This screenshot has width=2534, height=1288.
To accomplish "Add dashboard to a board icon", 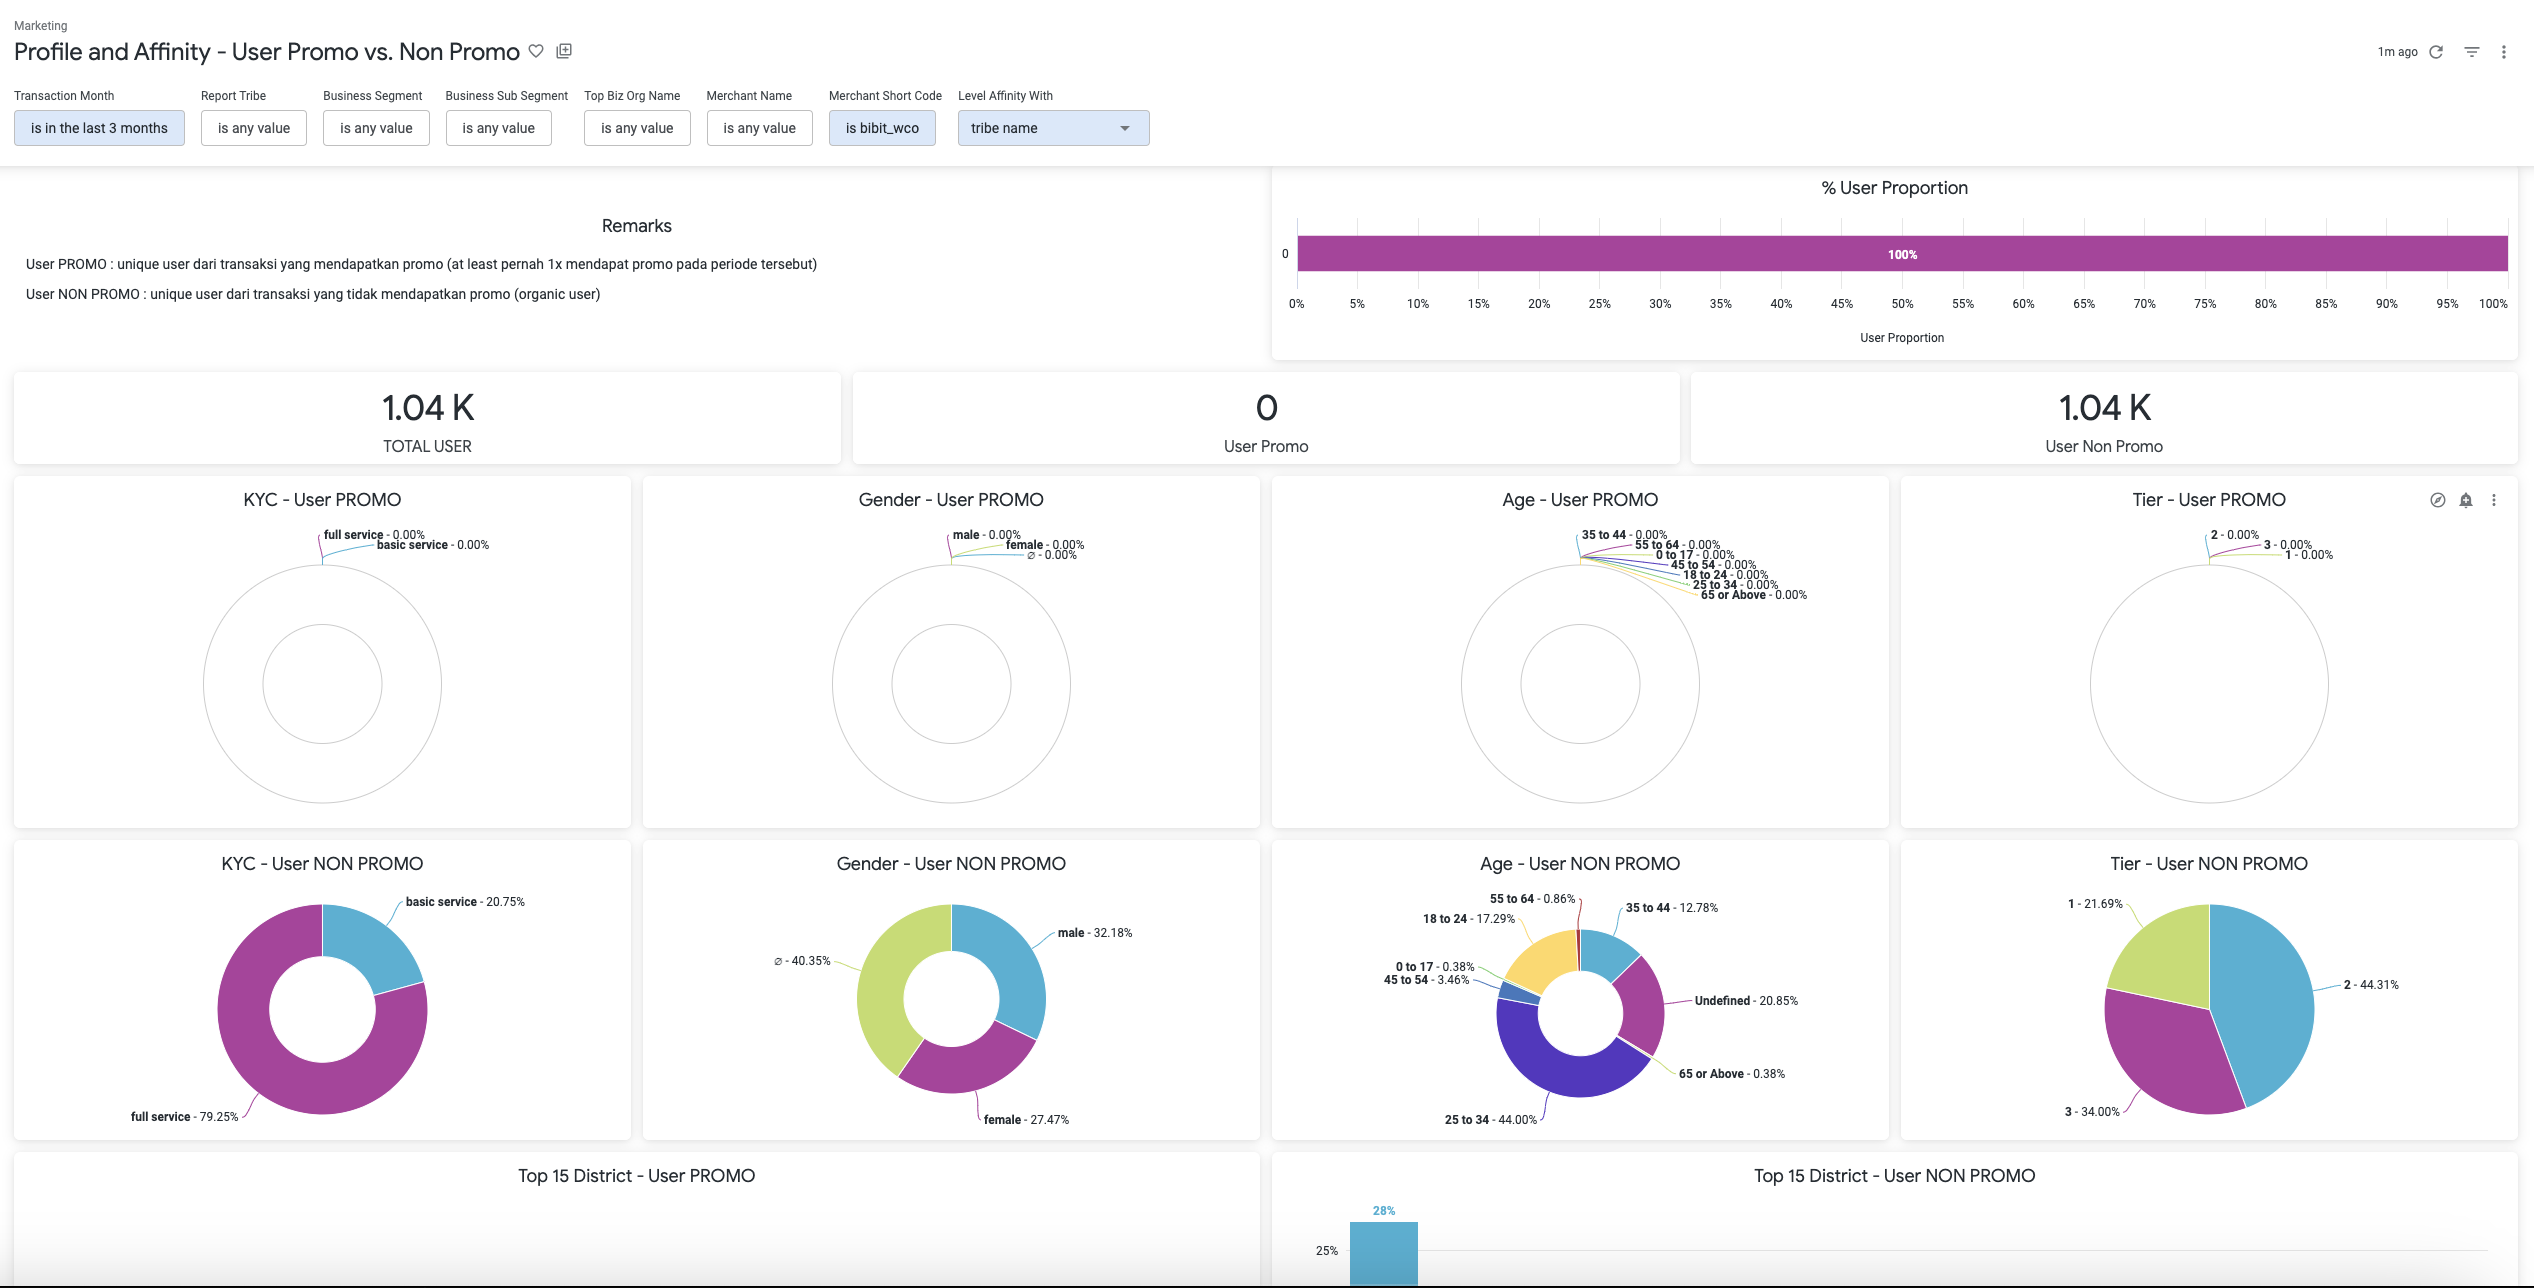I will pos(564,51).
